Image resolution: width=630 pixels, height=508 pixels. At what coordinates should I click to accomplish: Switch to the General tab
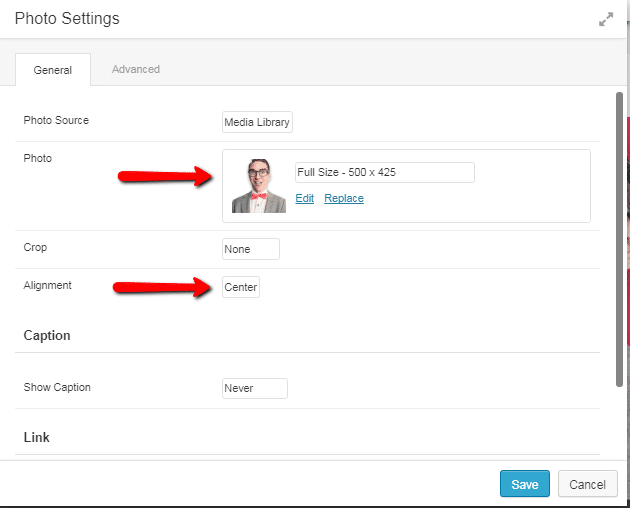tap(52, 70)
